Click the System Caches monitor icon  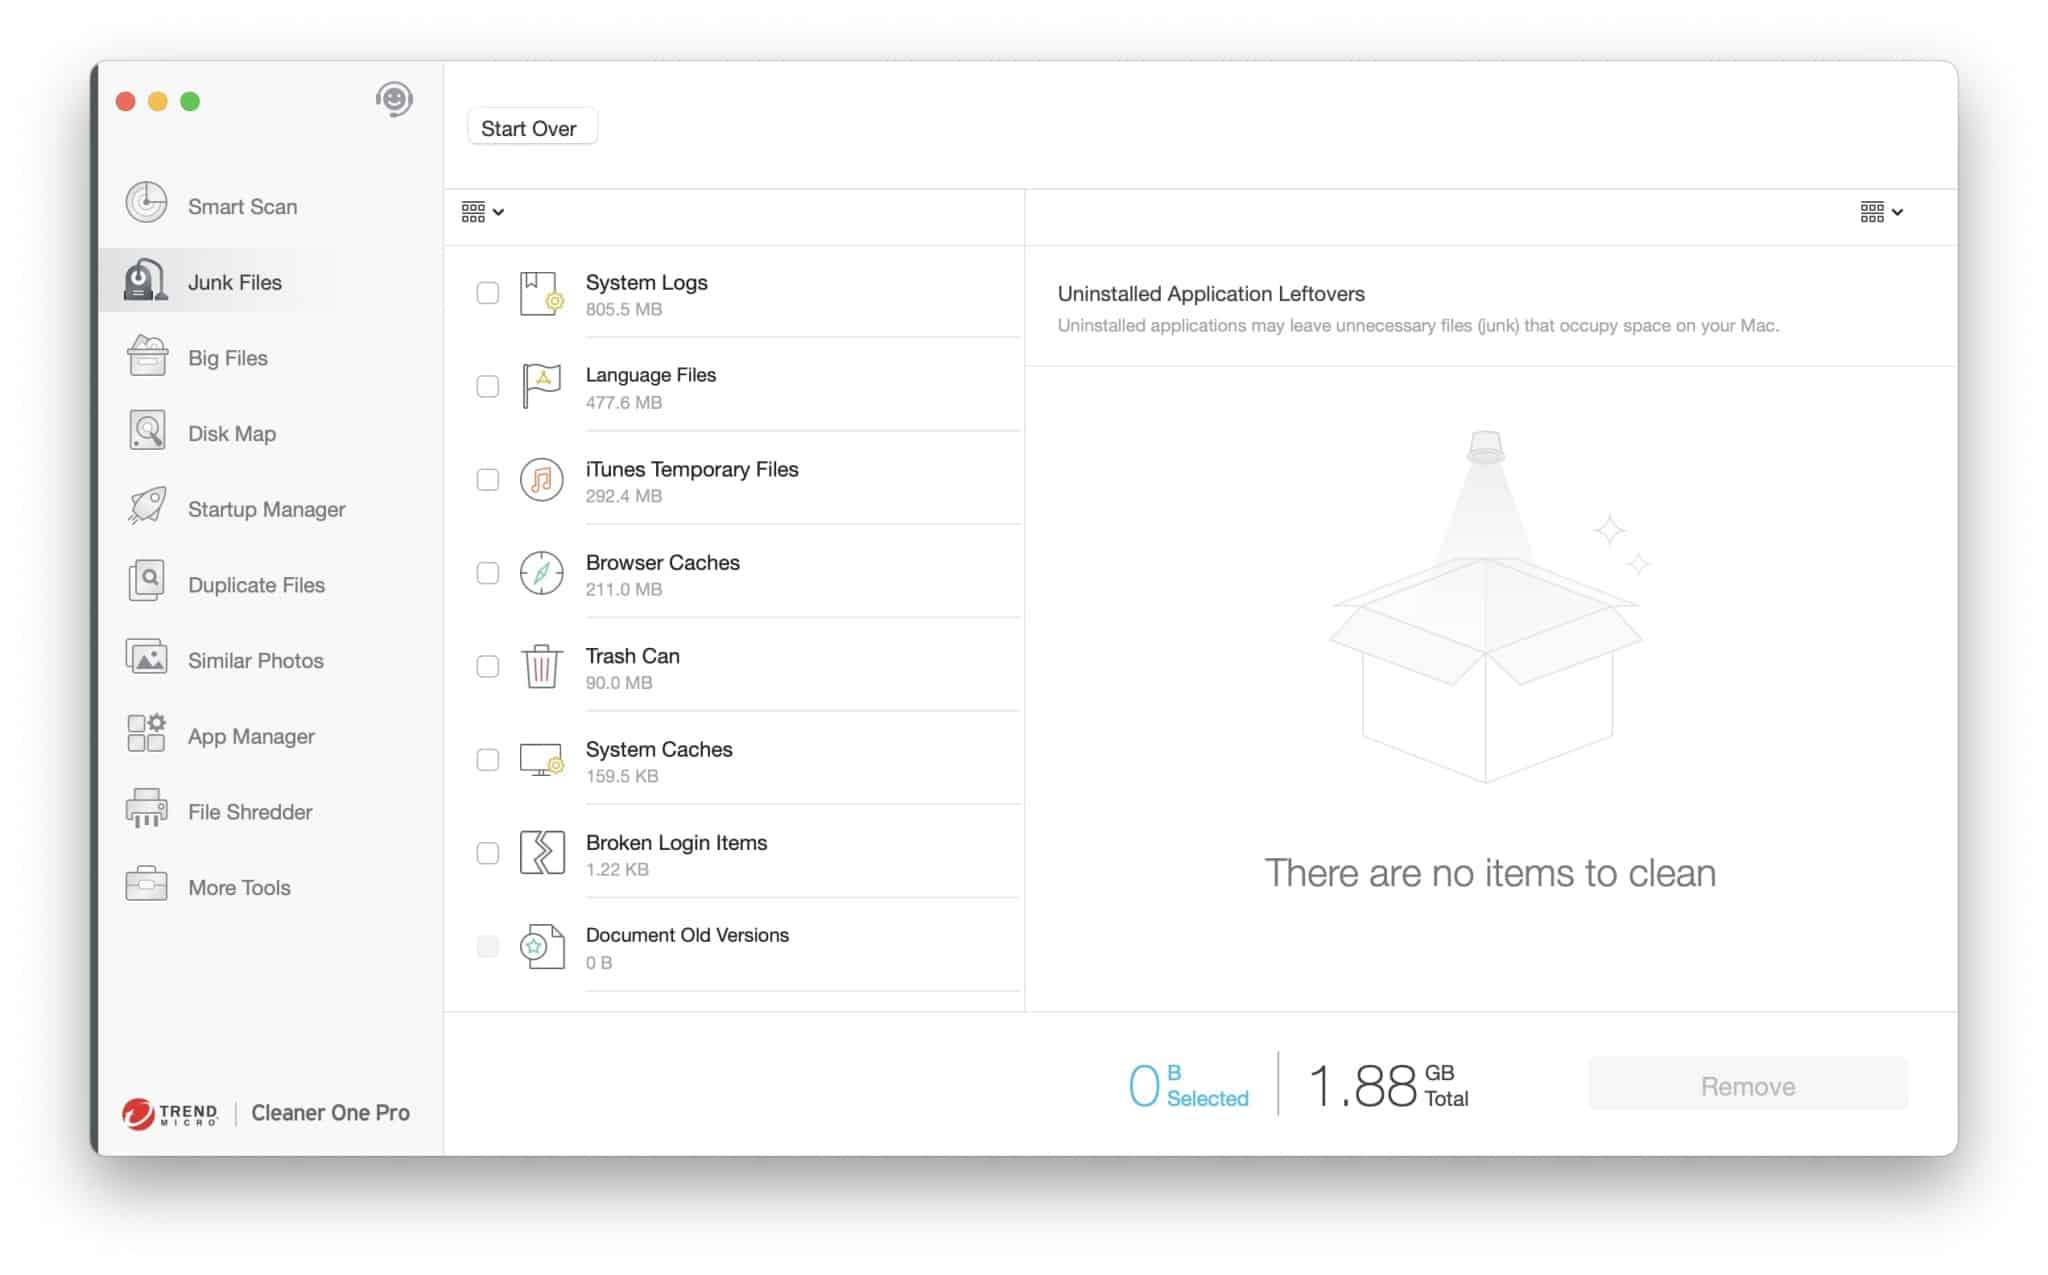pos(542,760)
